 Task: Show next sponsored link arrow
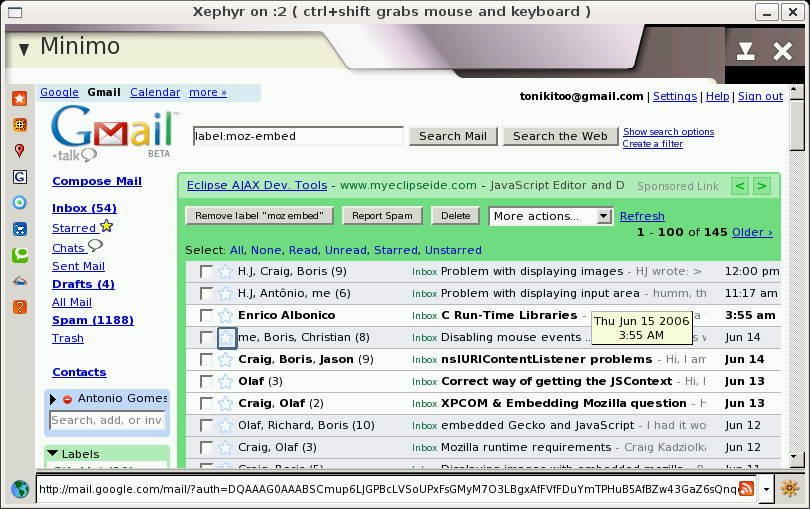(x=762, y=186)
